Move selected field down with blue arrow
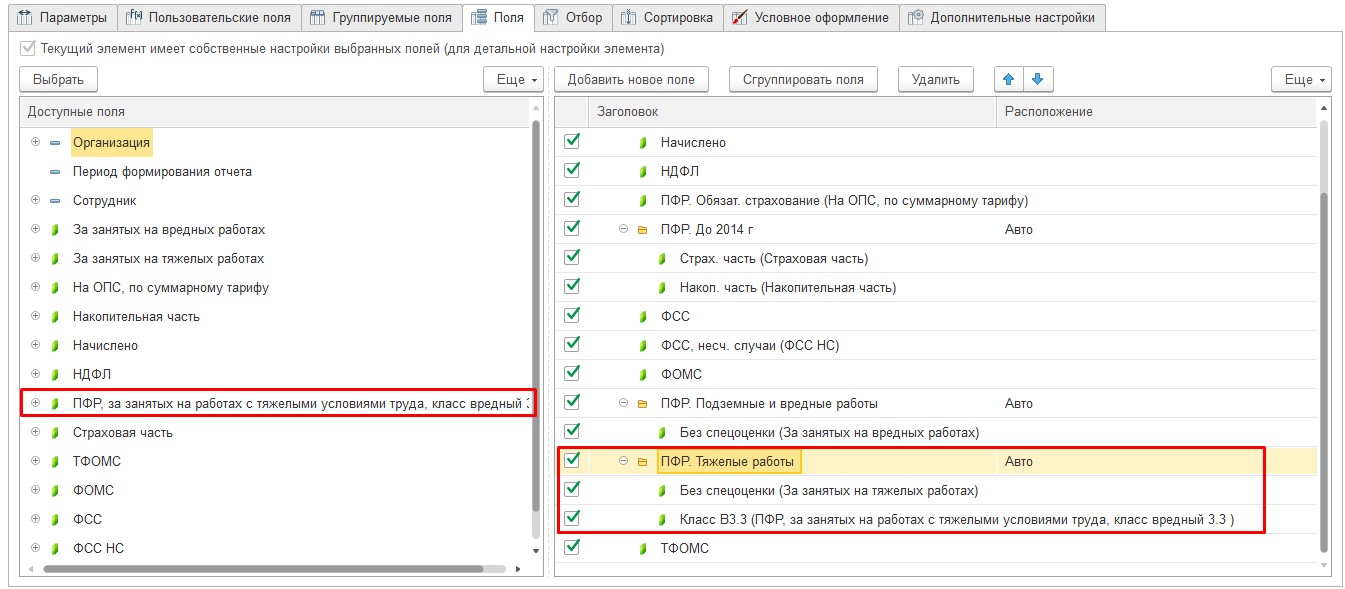 tap(1037, 80)
